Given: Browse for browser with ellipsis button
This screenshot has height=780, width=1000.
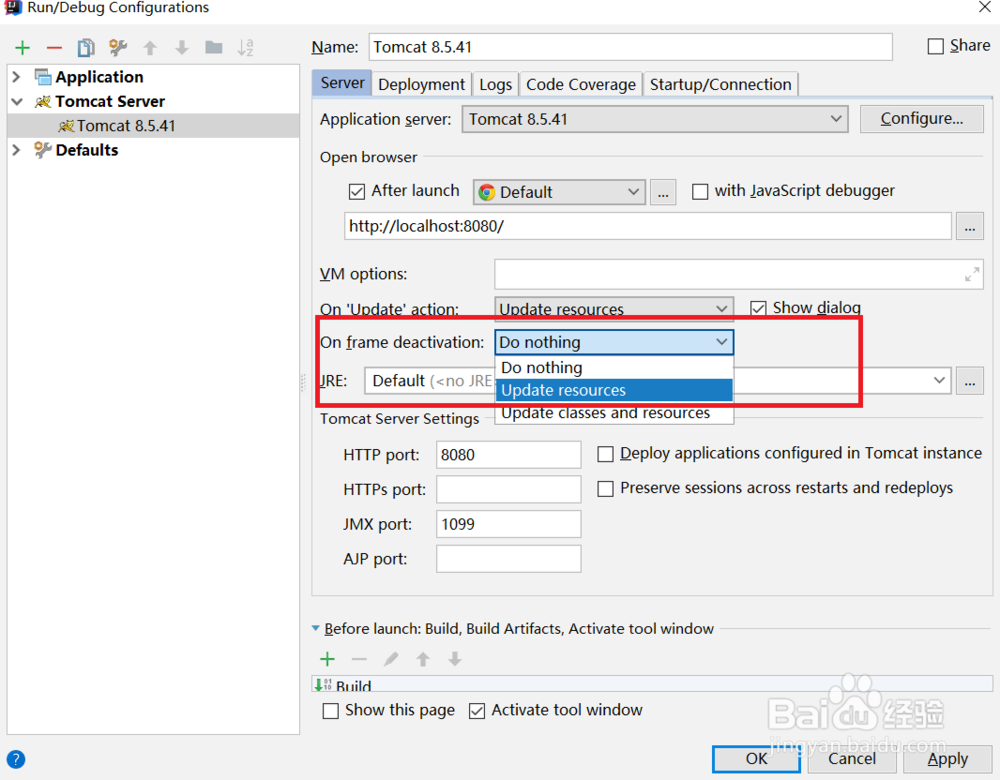Looking at the screenshot, I should click(663, 192).
